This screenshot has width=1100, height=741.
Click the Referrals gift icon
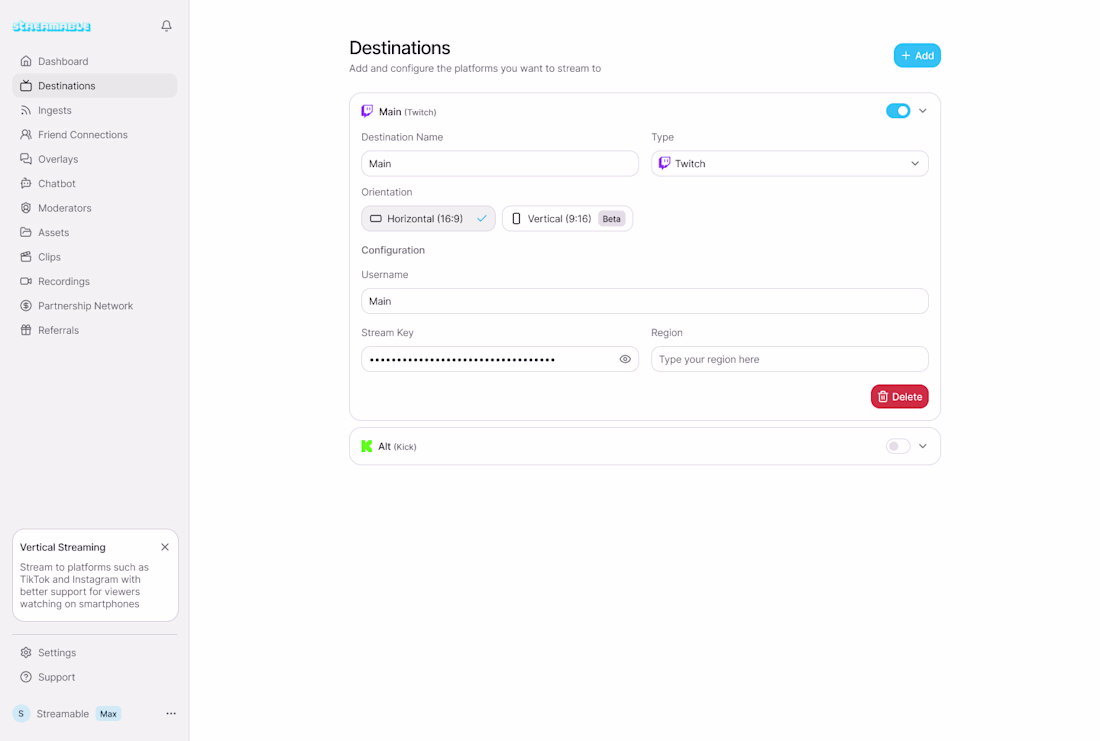click(26, 331)
